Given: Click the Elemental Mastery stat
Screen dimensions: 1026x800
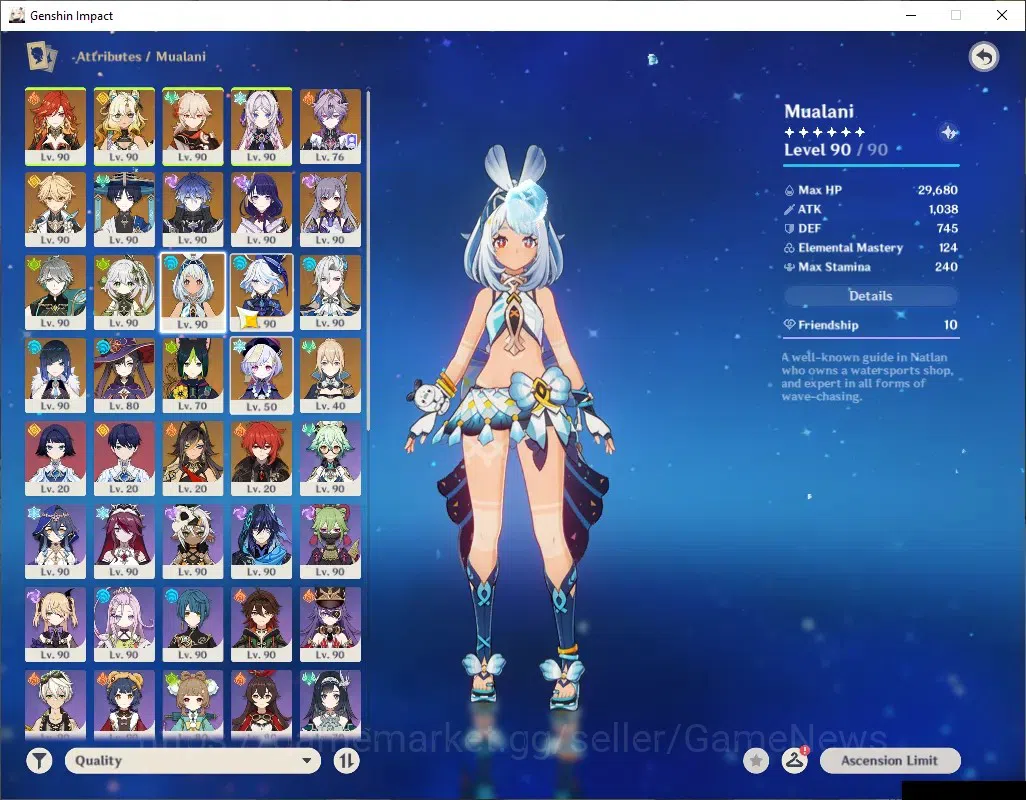Looking at the screenshot, I should coord(871,247).
